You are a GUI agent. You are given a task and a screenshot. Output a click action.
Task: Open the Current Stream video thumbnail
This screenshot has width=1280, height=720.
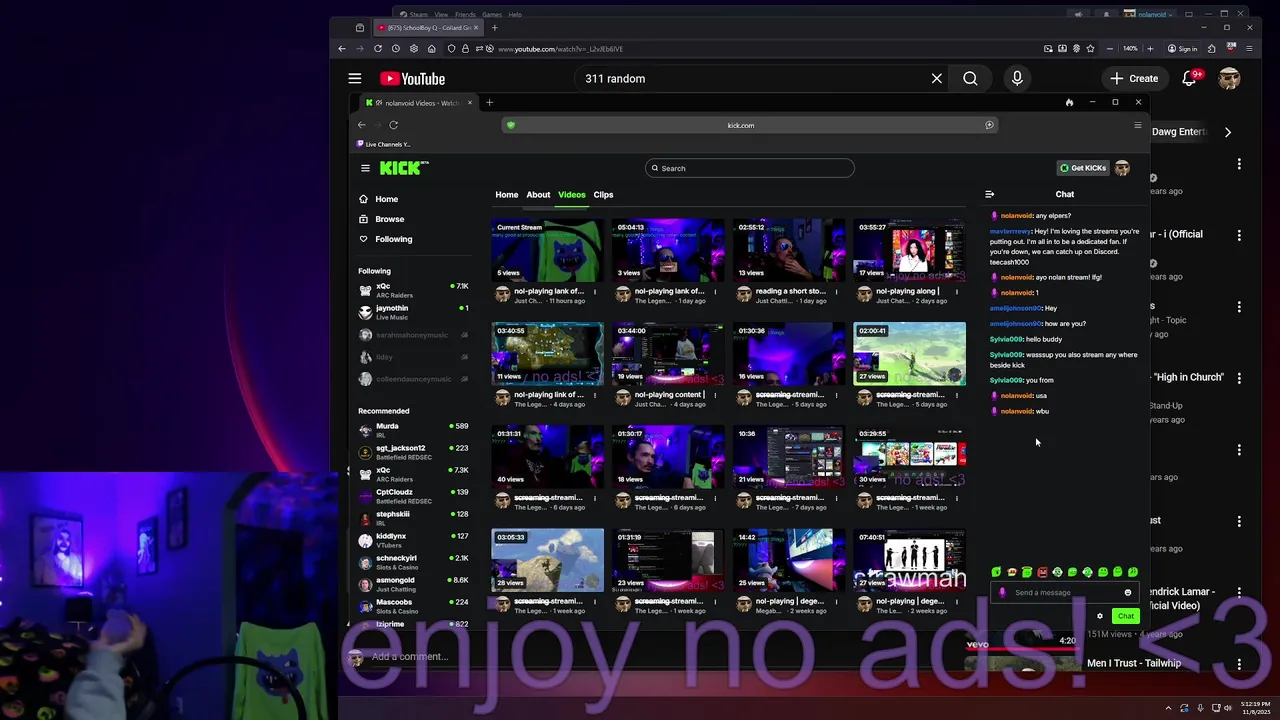548,250
